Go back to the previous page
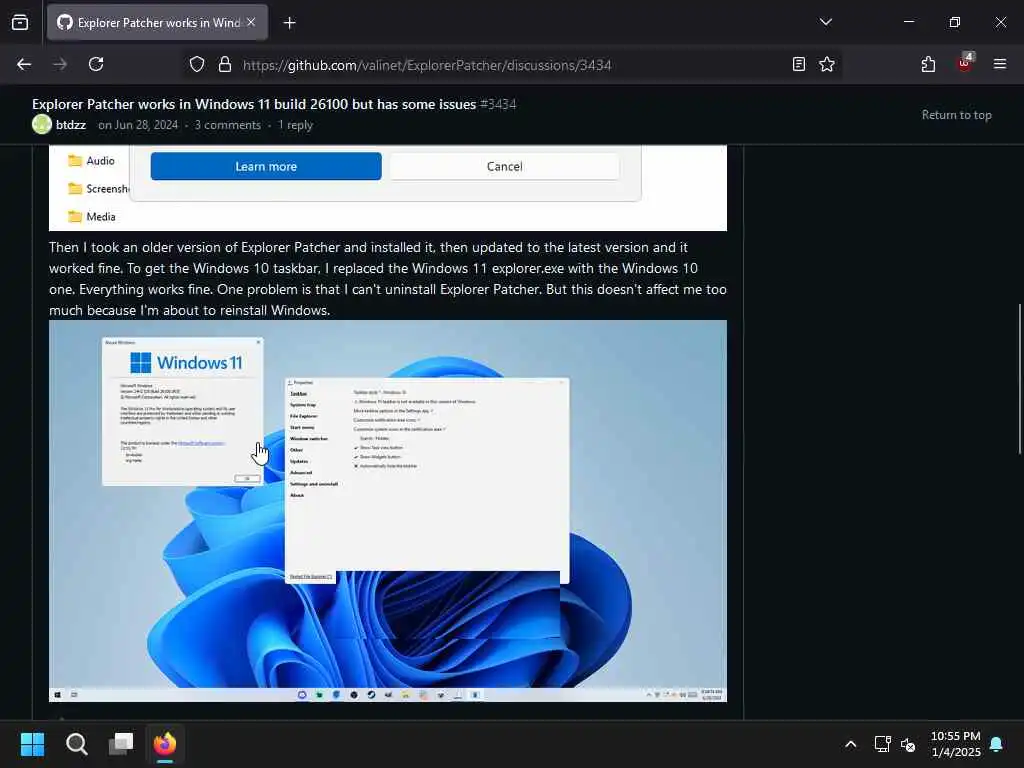The height and width of the screenshot is (768, 1024). pyautogui.click(x=24, y=64)
